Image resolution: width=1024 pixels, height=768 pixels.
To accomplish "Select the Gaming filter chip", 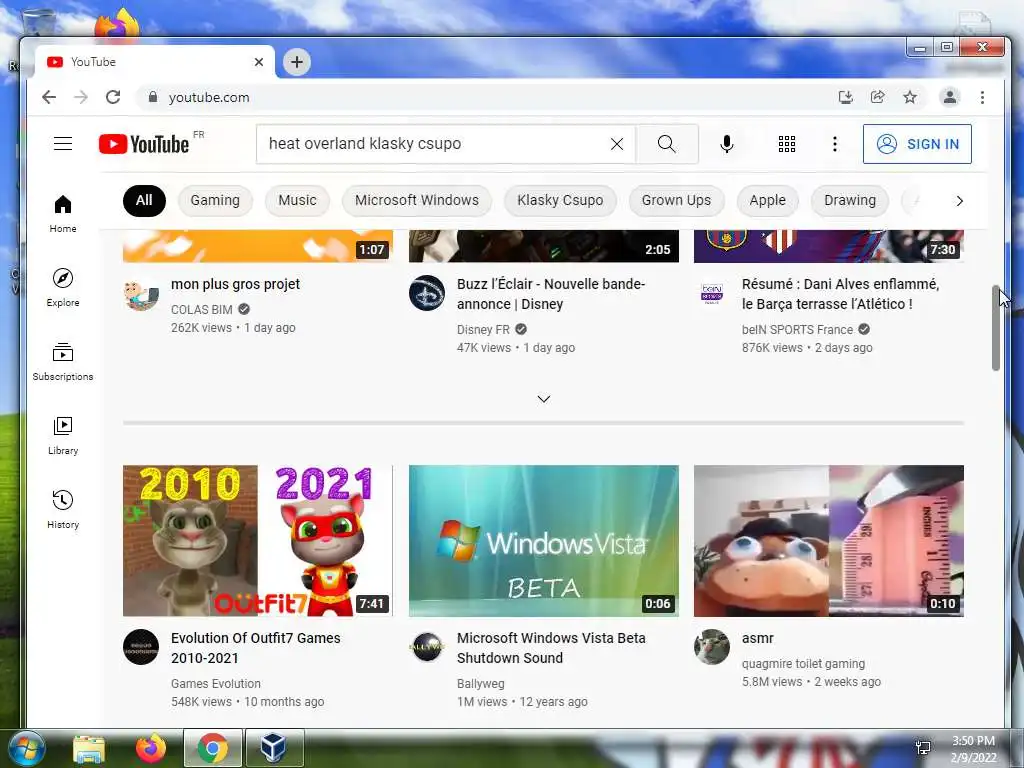I will point(215,200).
